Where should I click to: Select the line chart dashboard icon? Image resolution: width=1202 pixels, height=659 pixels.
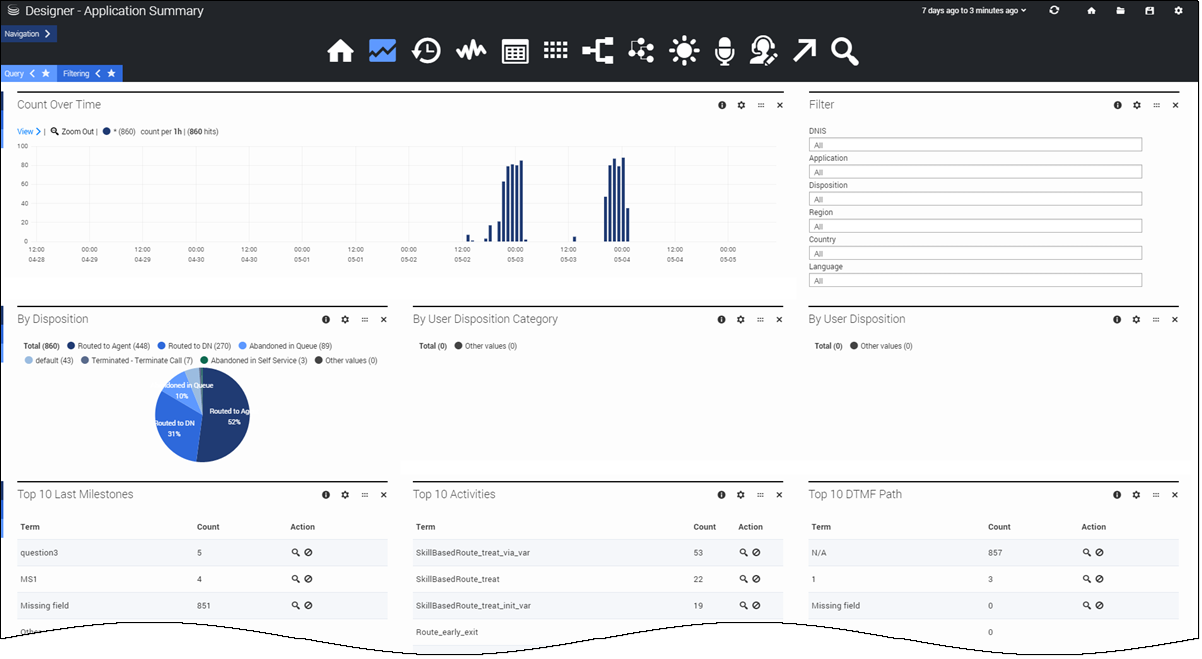pyautogui.click(x=383, y=51)
